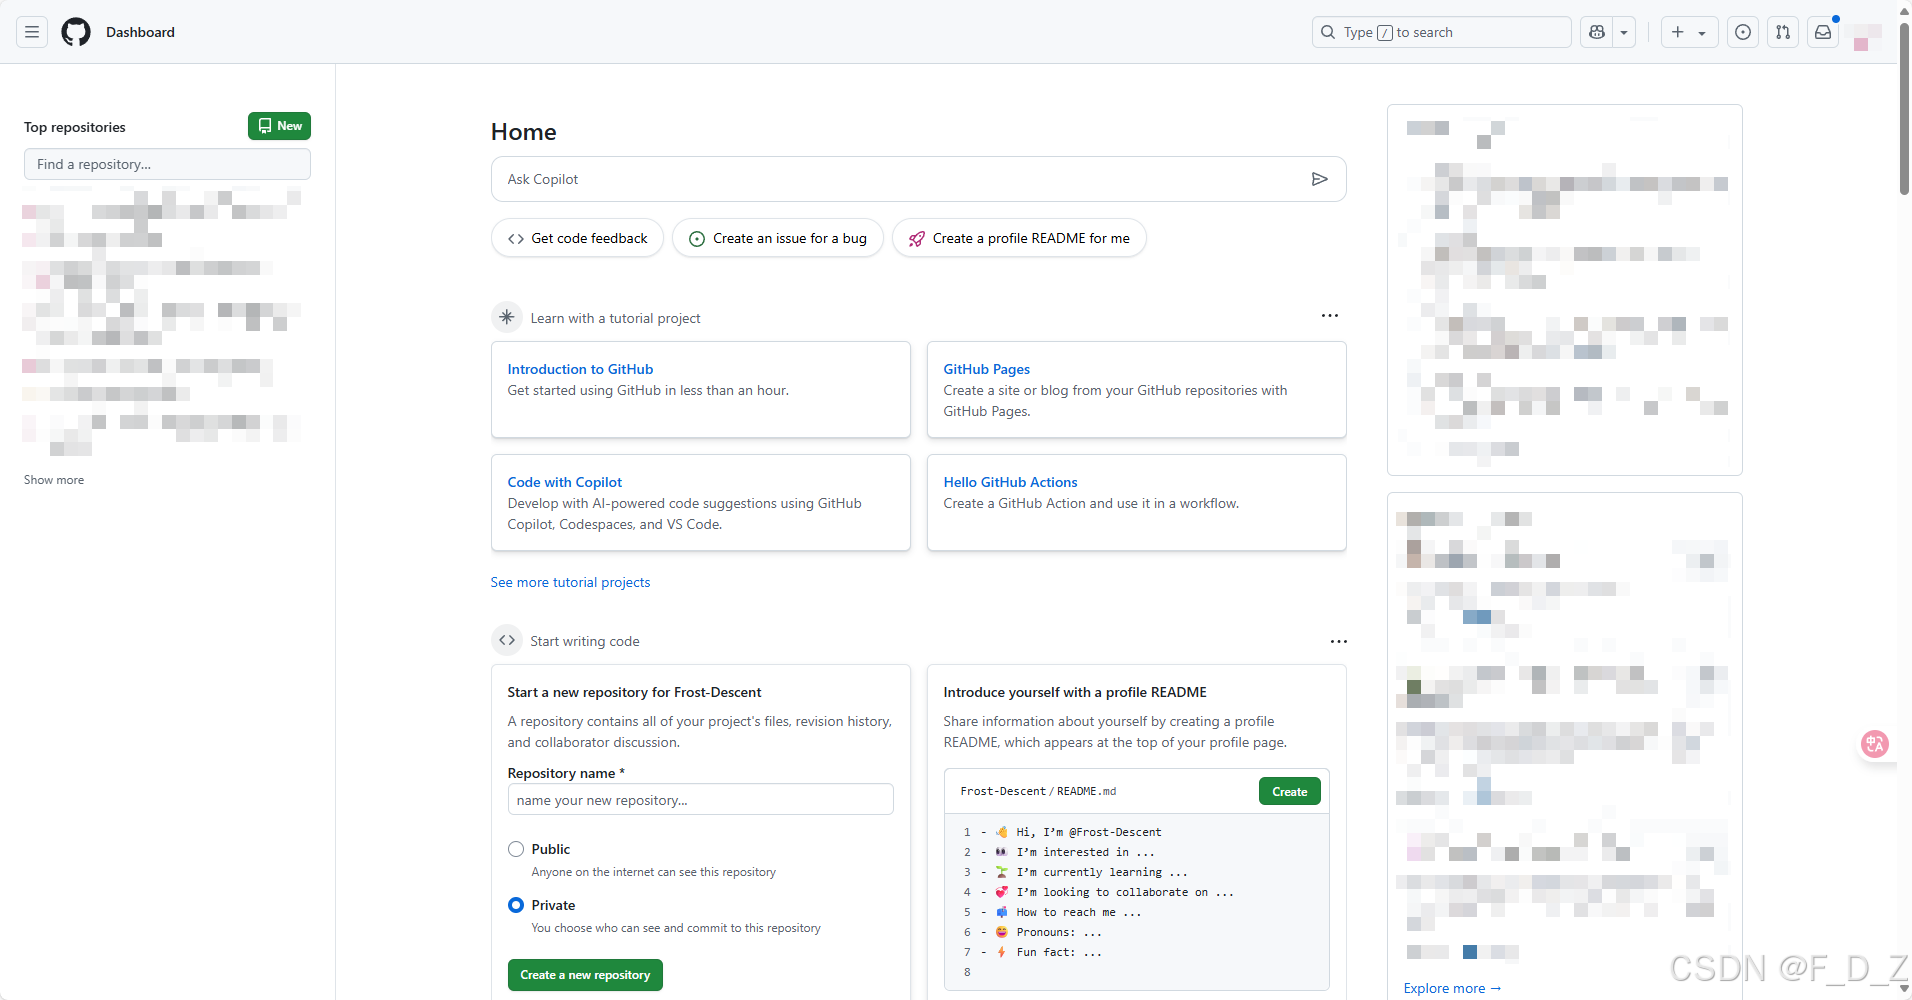Open GitHub Pages tutorial
This screenshot has width=1912, height=1000.
(986, 369)
